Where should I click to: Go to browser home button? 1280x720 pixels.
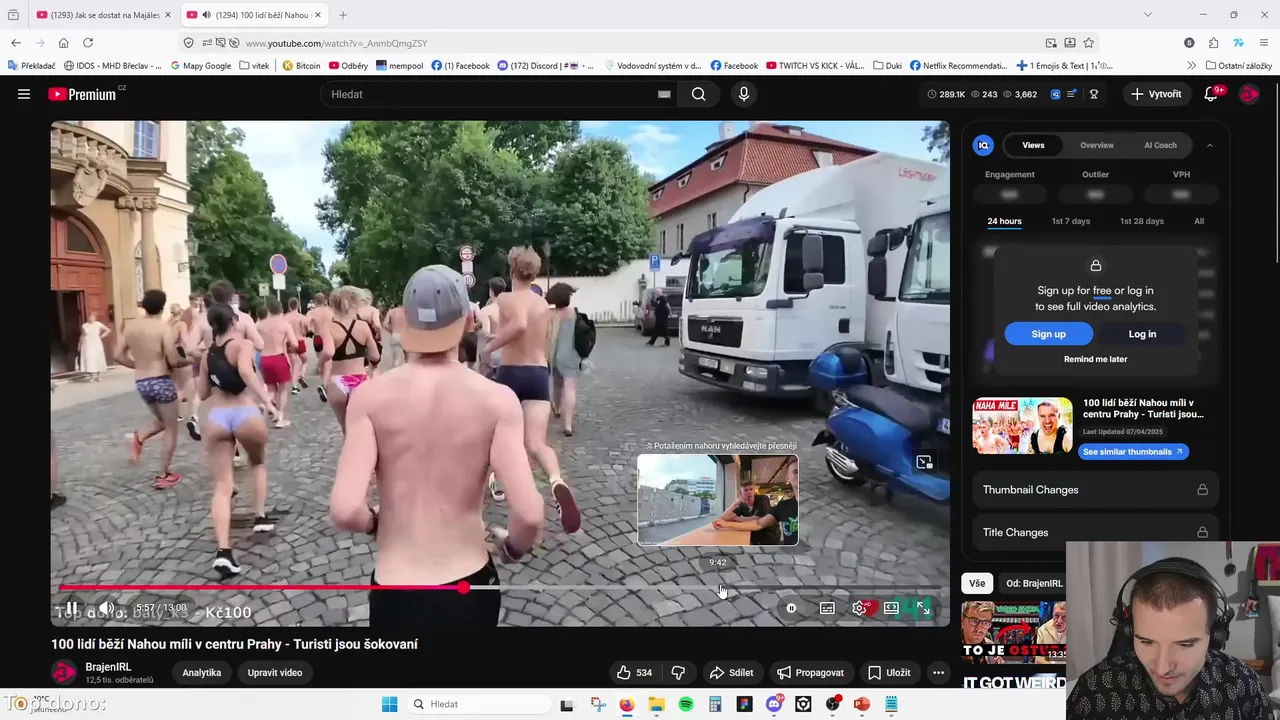click(63, 43)
